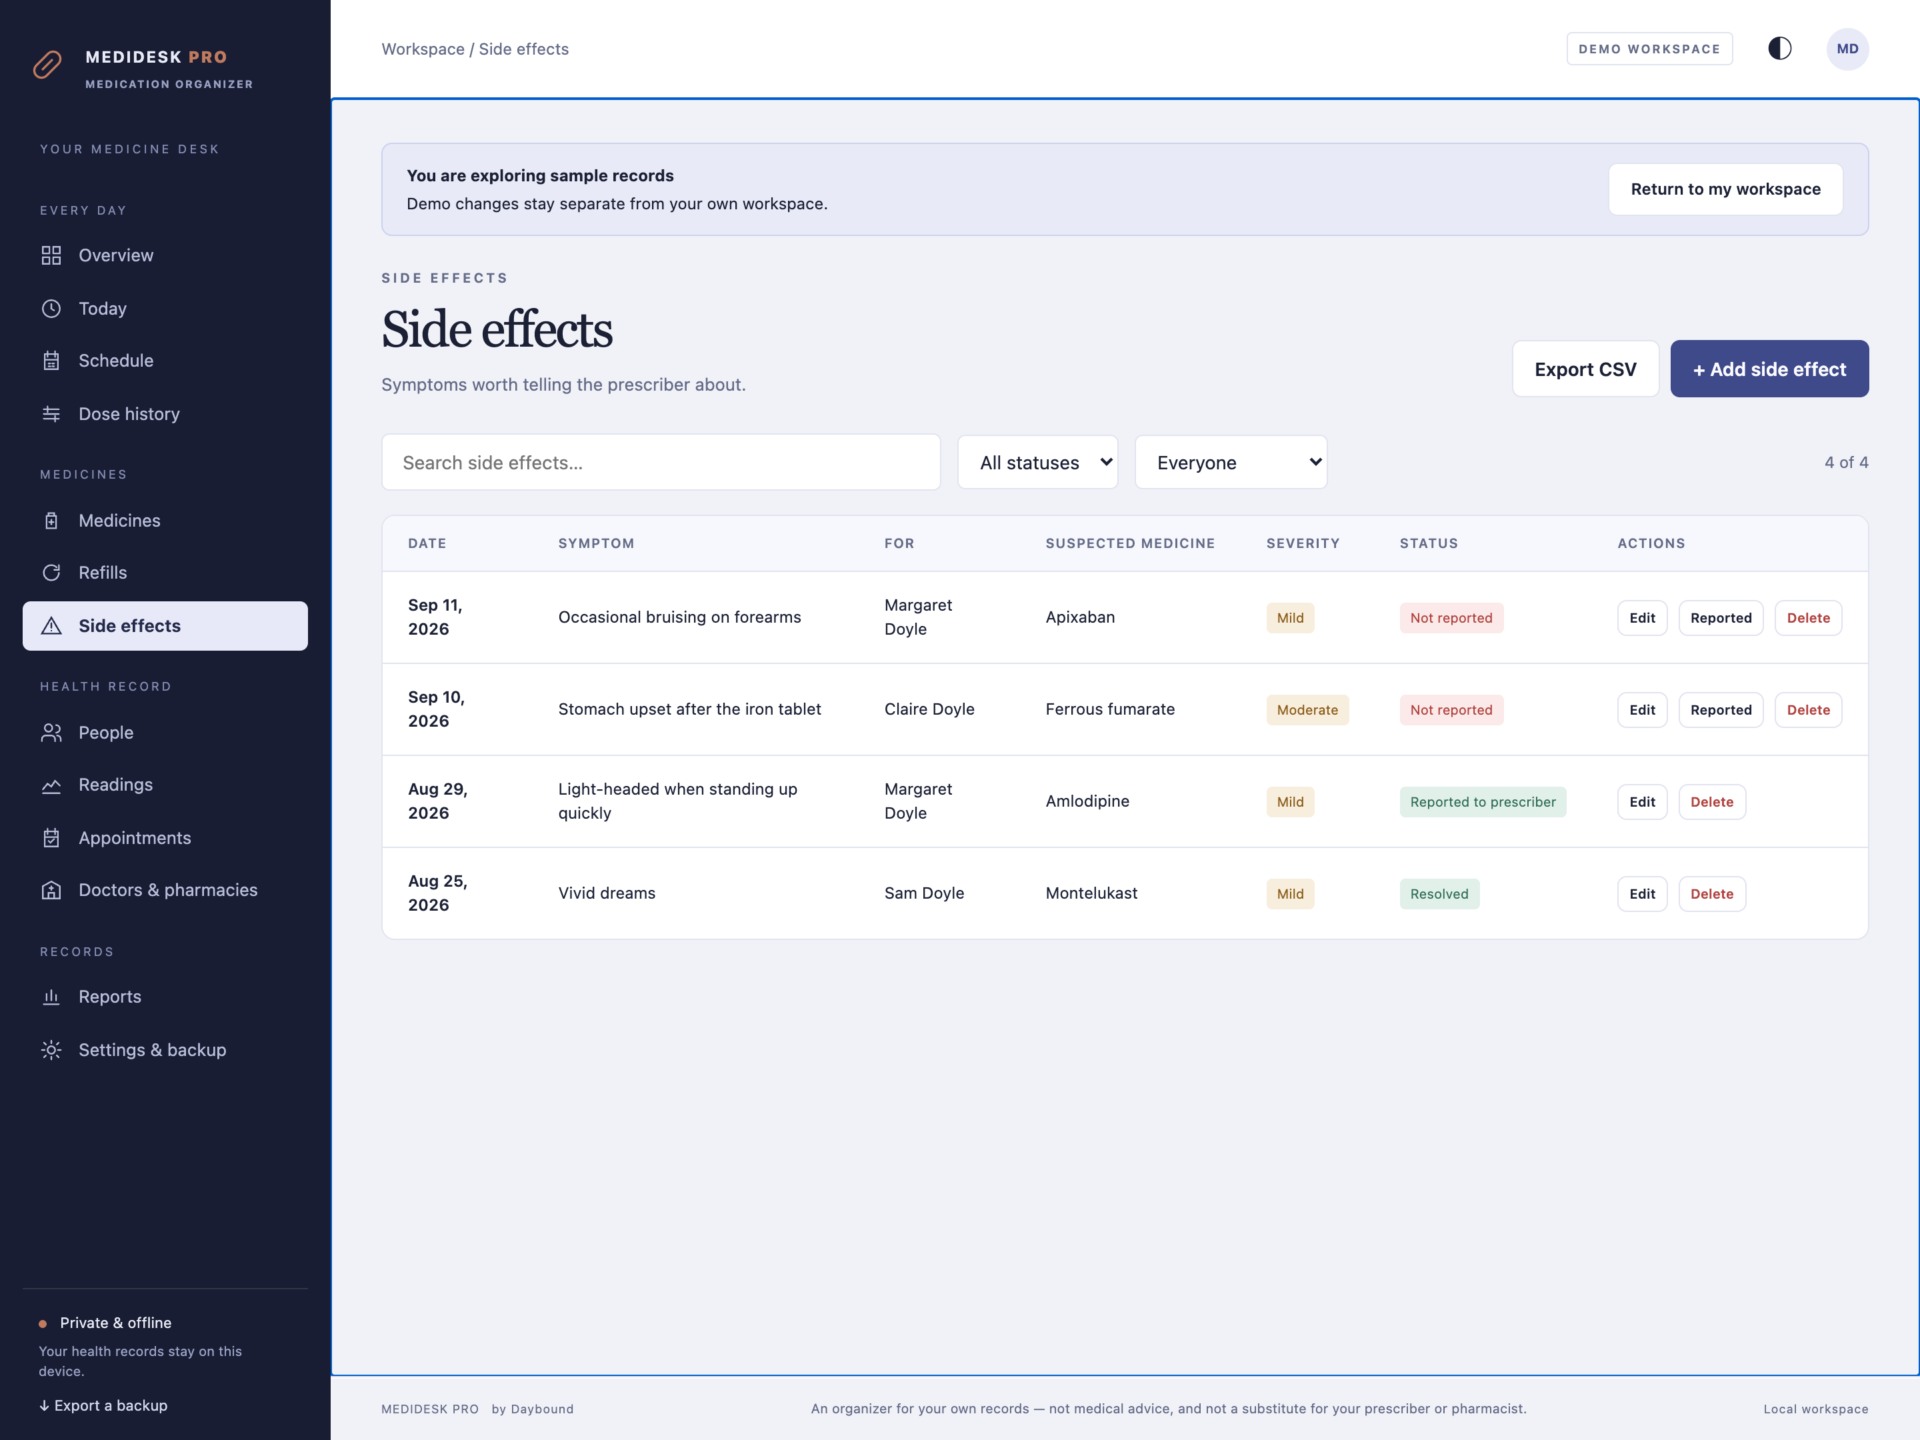This screenshot has width=1920, height=1440.
Task: Click the MediDesk Pro paperclip logo icon
Action: (47, 65)
